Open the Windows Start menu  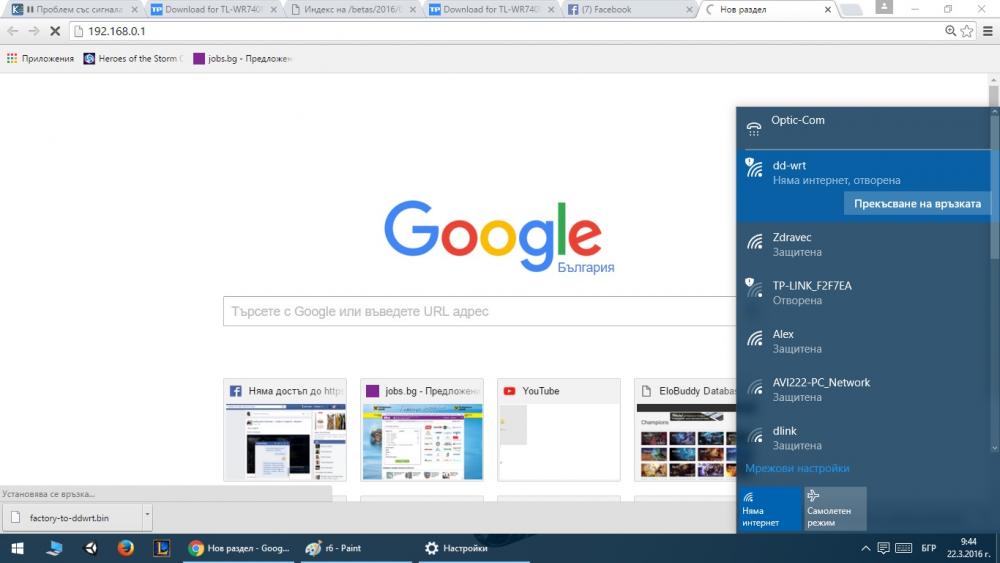[x=17, y=548]
